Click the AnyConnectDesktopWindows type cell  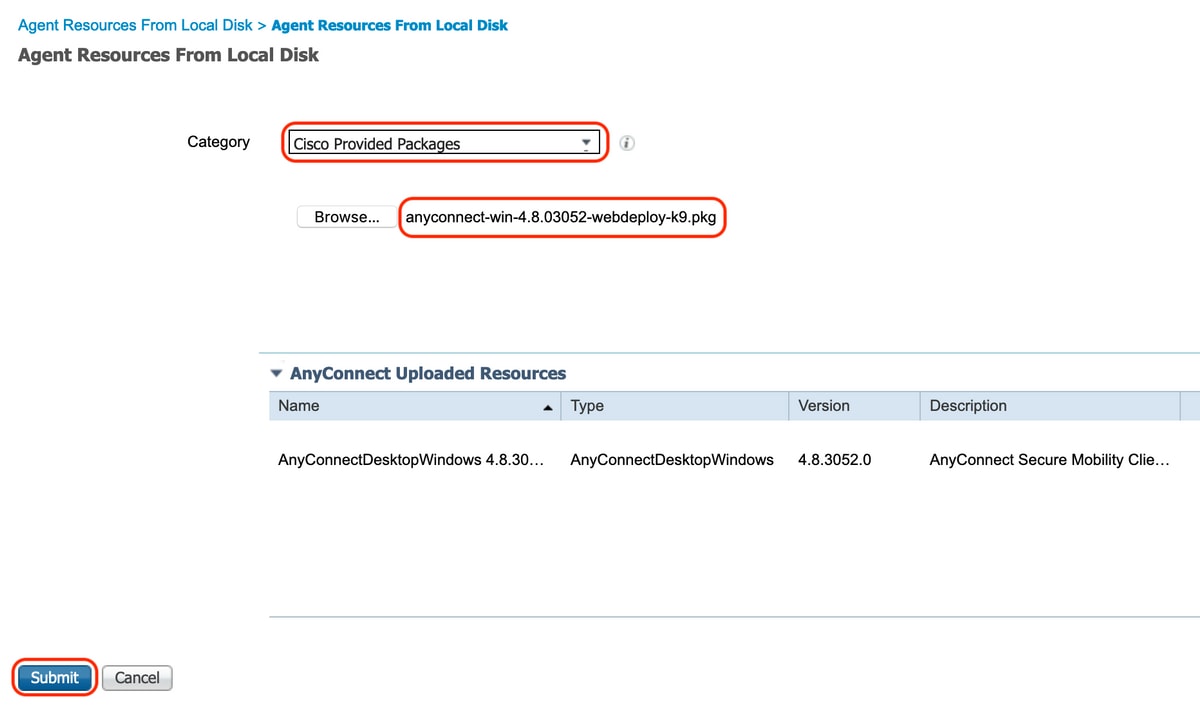coord(672,460)
